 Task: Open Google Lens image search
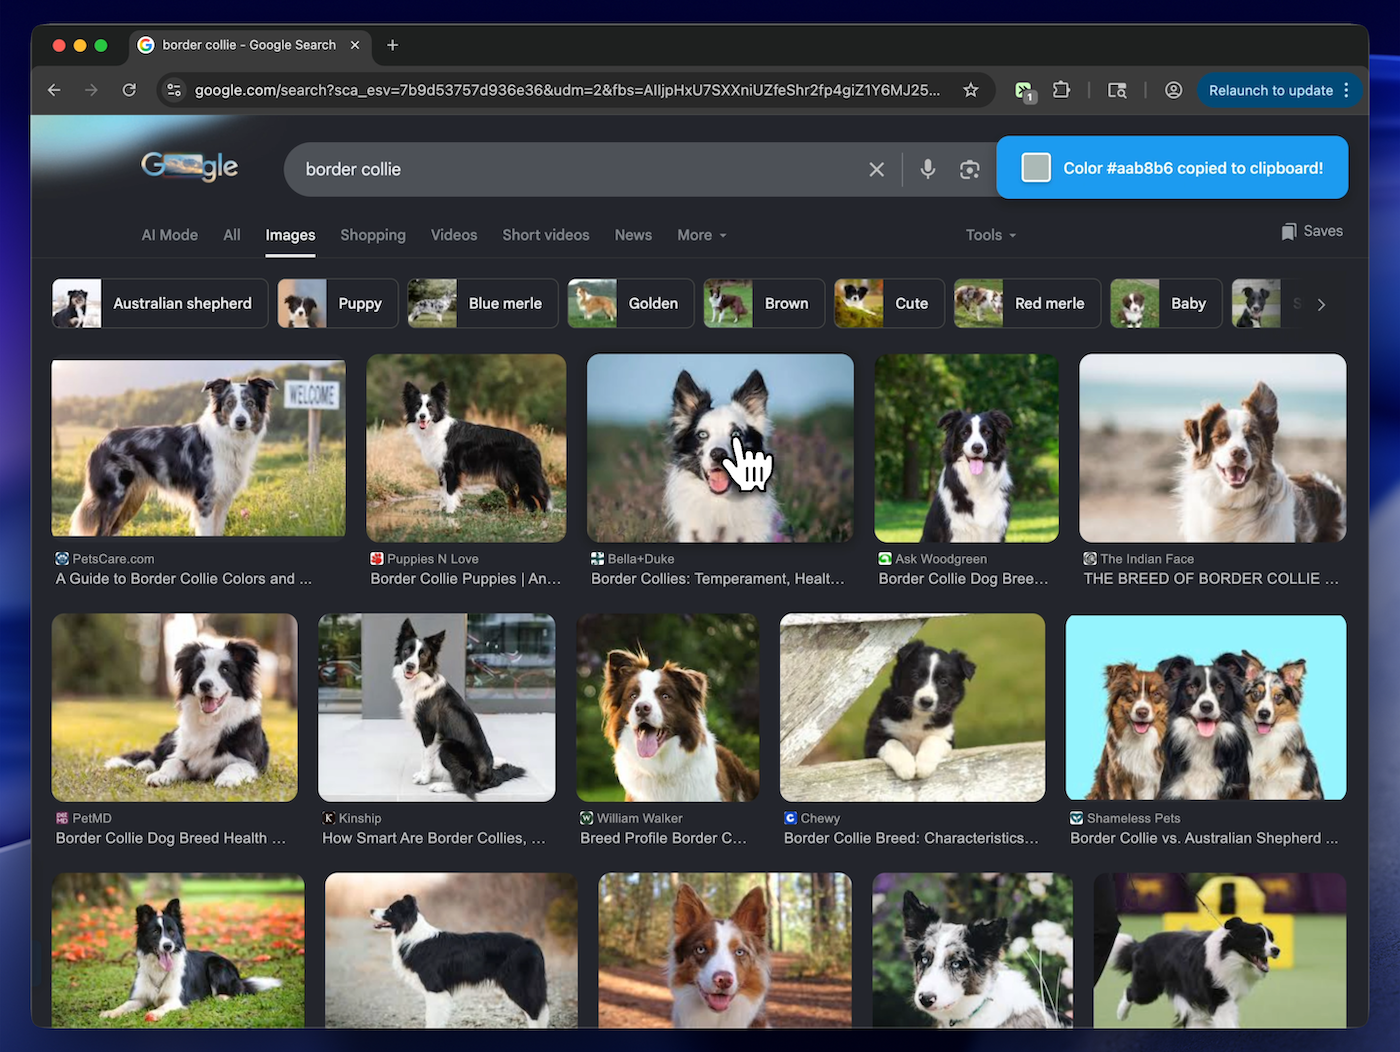point(969,169)
